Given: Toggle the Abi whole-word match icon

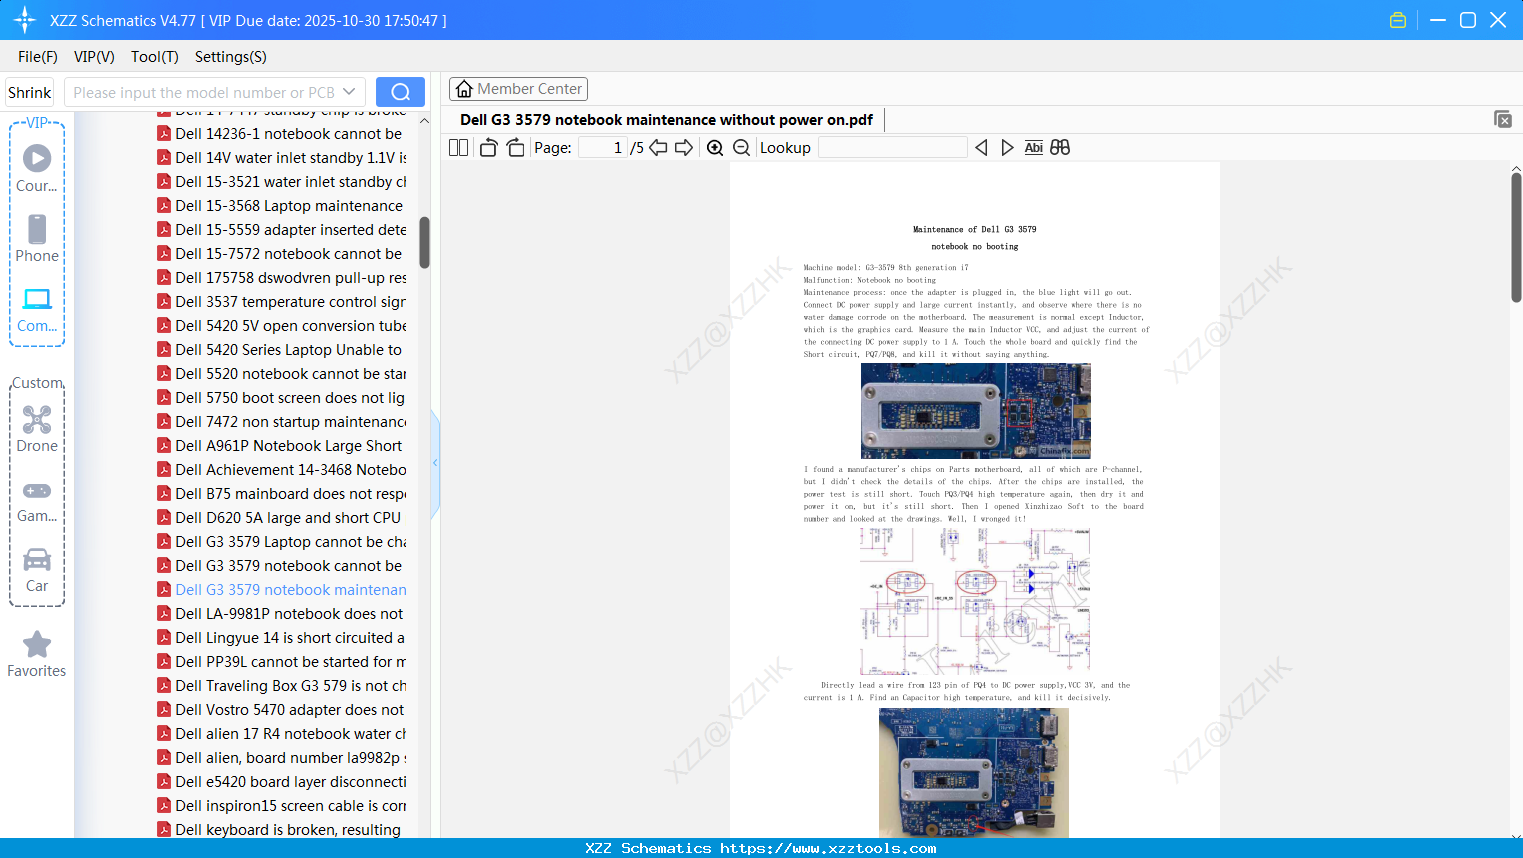Looking at the screenshot, I should pyautogui.click(x=1033, y=148).
